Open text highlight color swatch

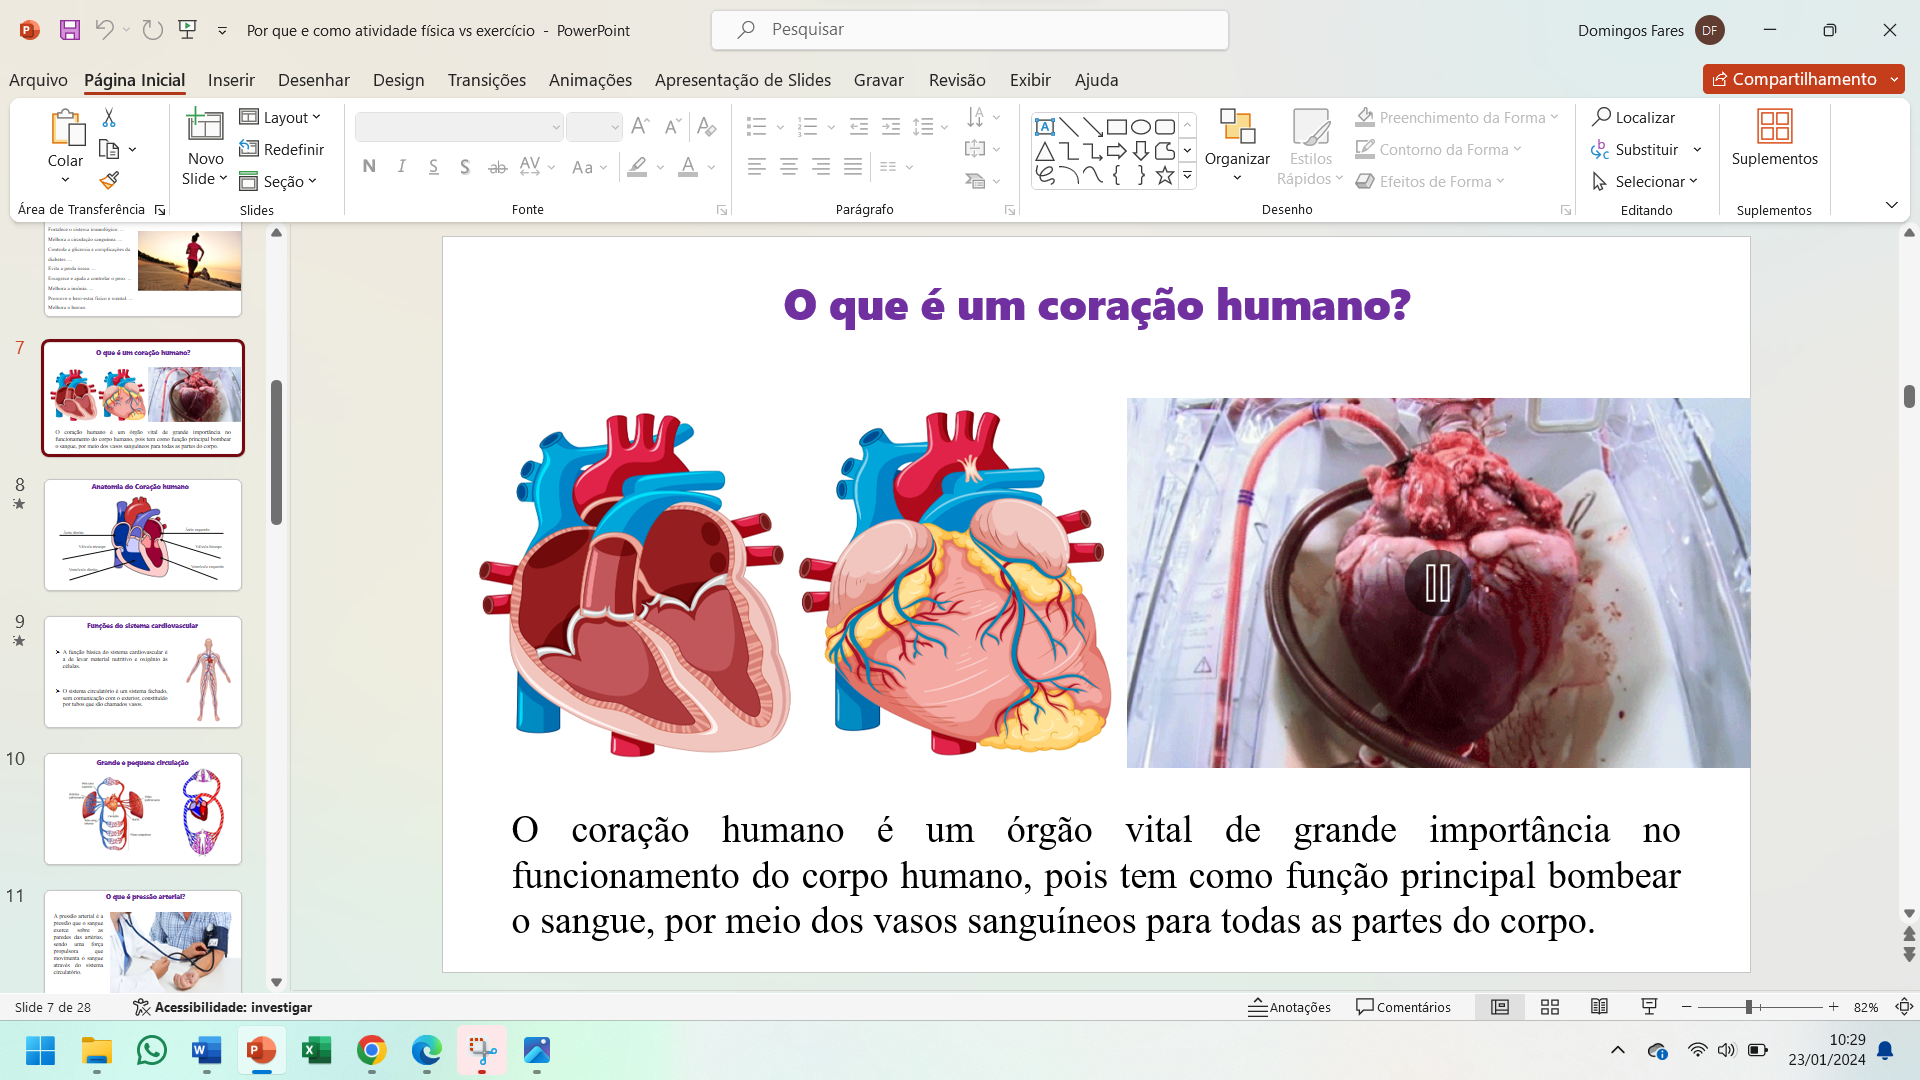click(637, 167)
